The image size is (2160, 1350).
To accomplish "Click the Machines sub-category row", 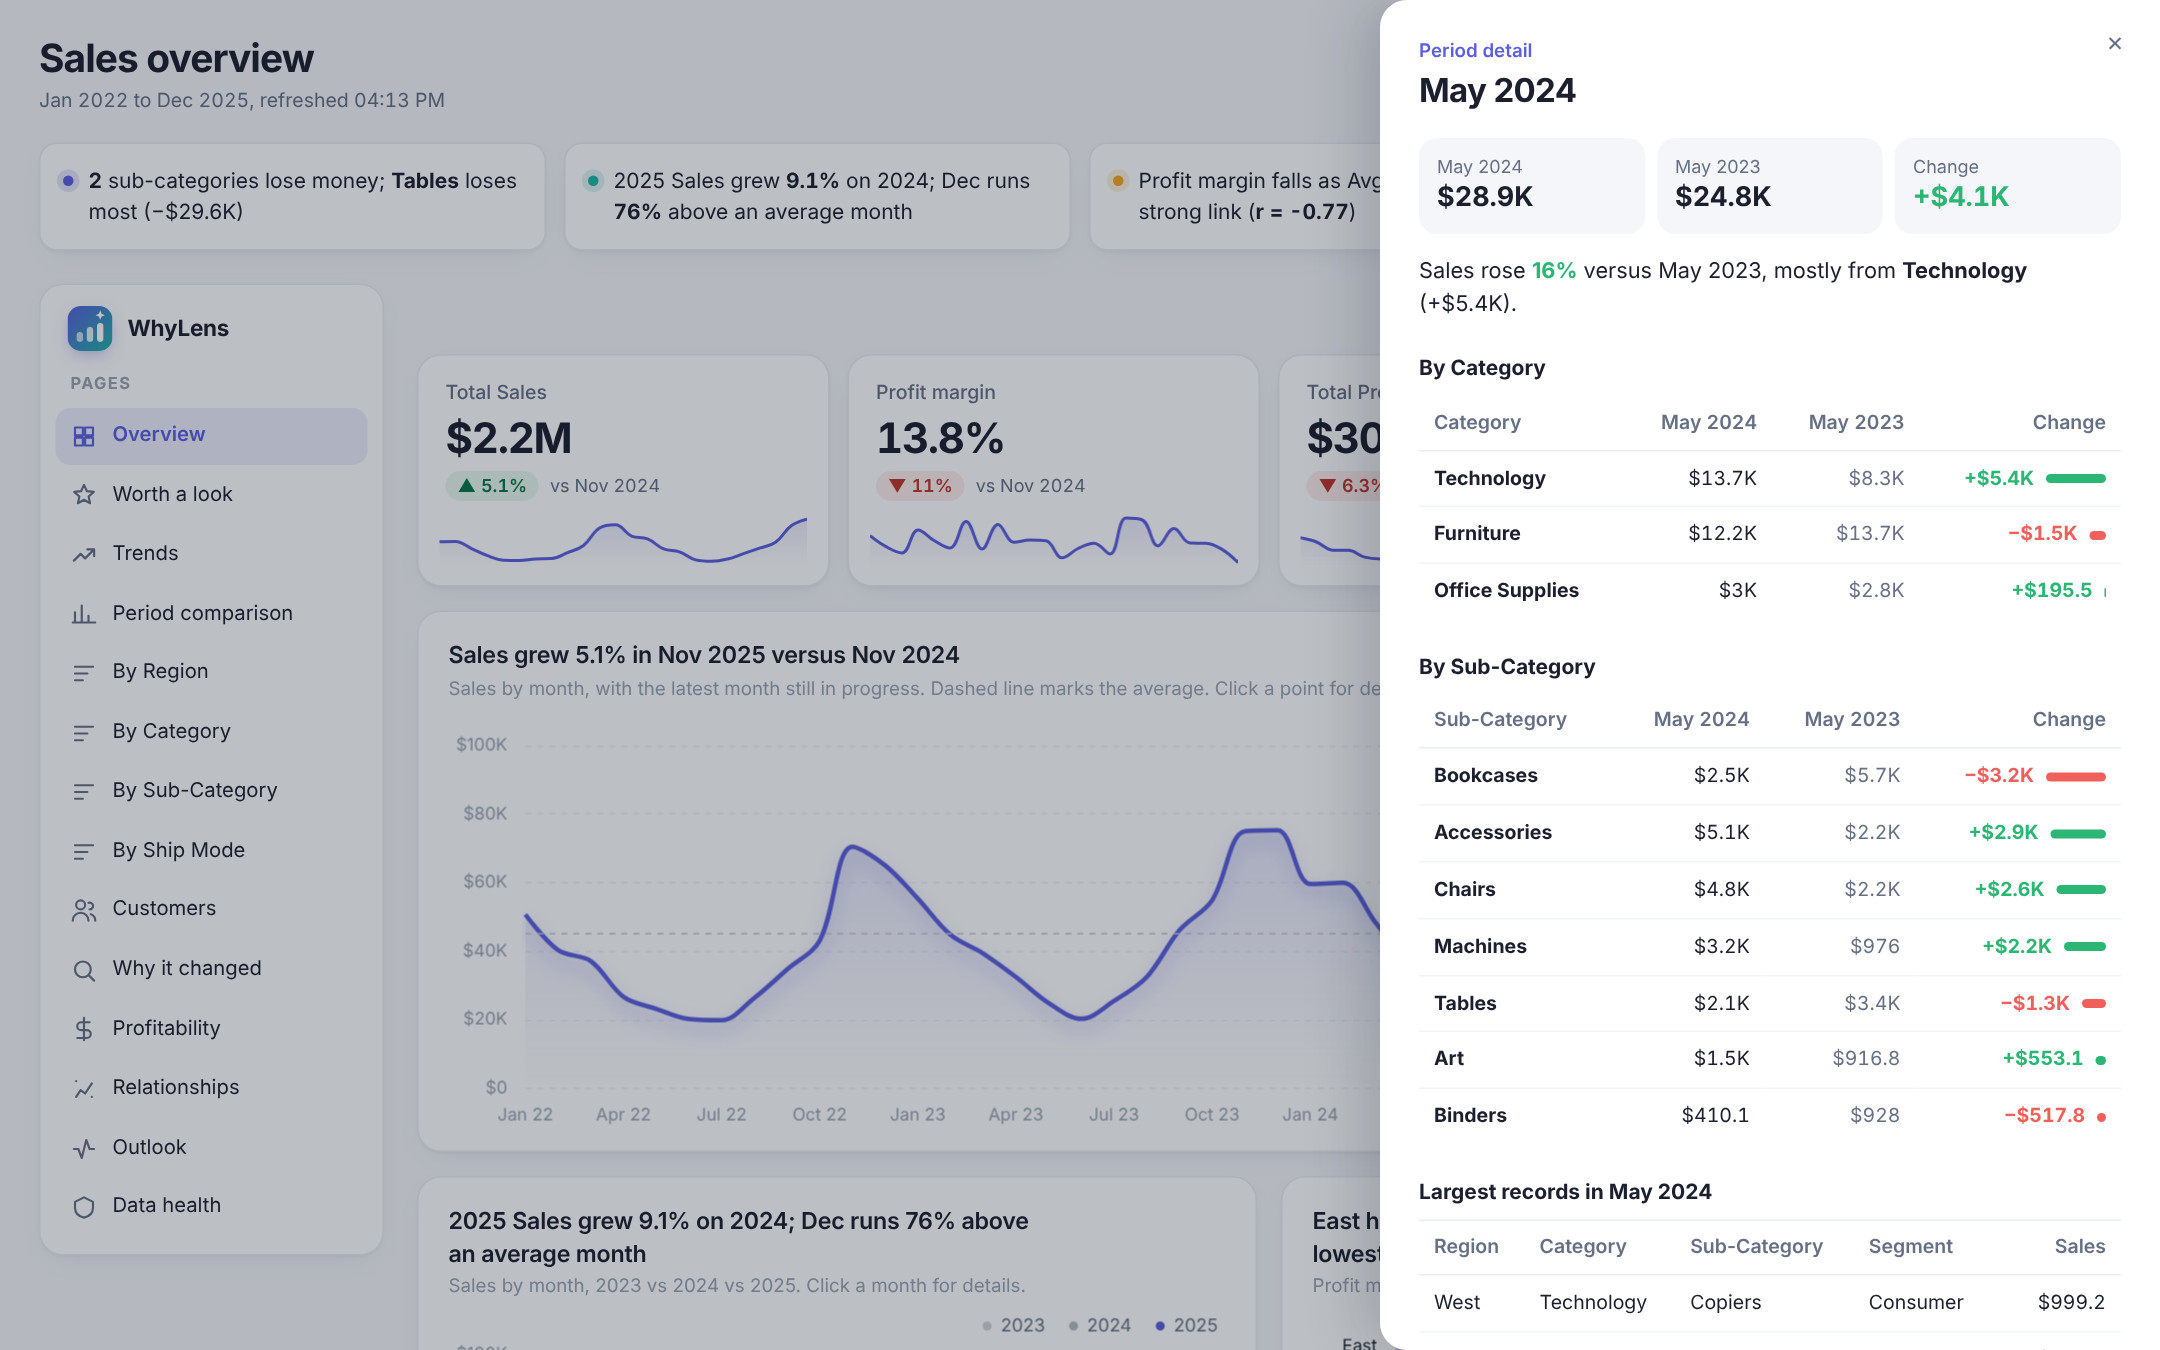I will (1769, 946).
